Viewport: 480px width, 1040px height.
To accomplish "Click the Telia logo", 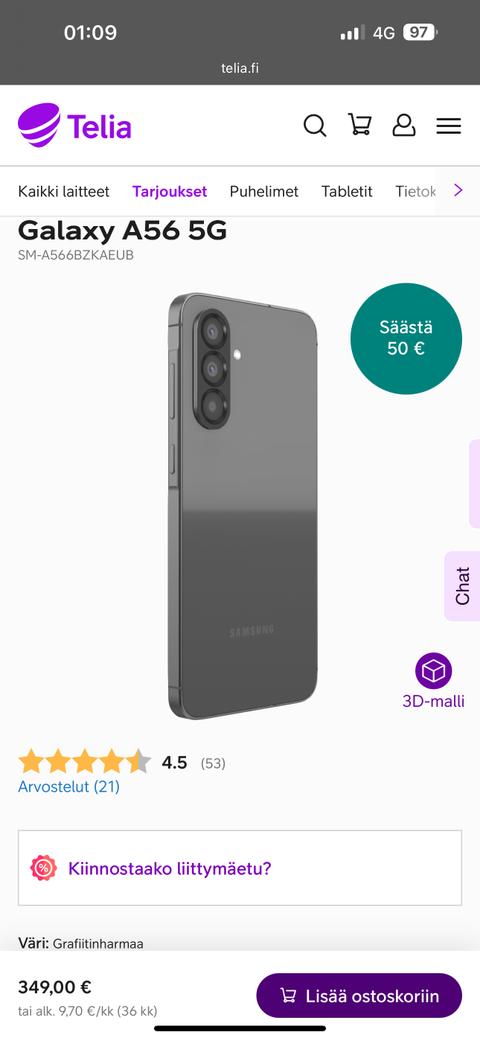I will tap(74, 125).
